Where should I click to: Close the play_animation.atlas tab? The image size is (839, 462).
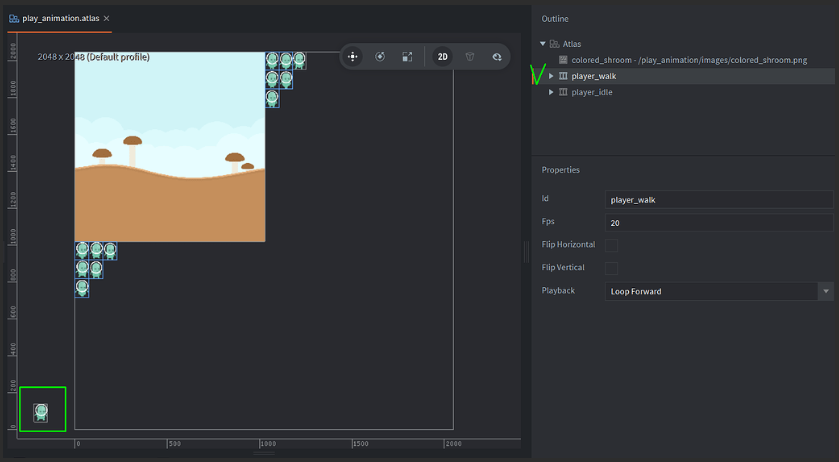[x=106, y=19]
